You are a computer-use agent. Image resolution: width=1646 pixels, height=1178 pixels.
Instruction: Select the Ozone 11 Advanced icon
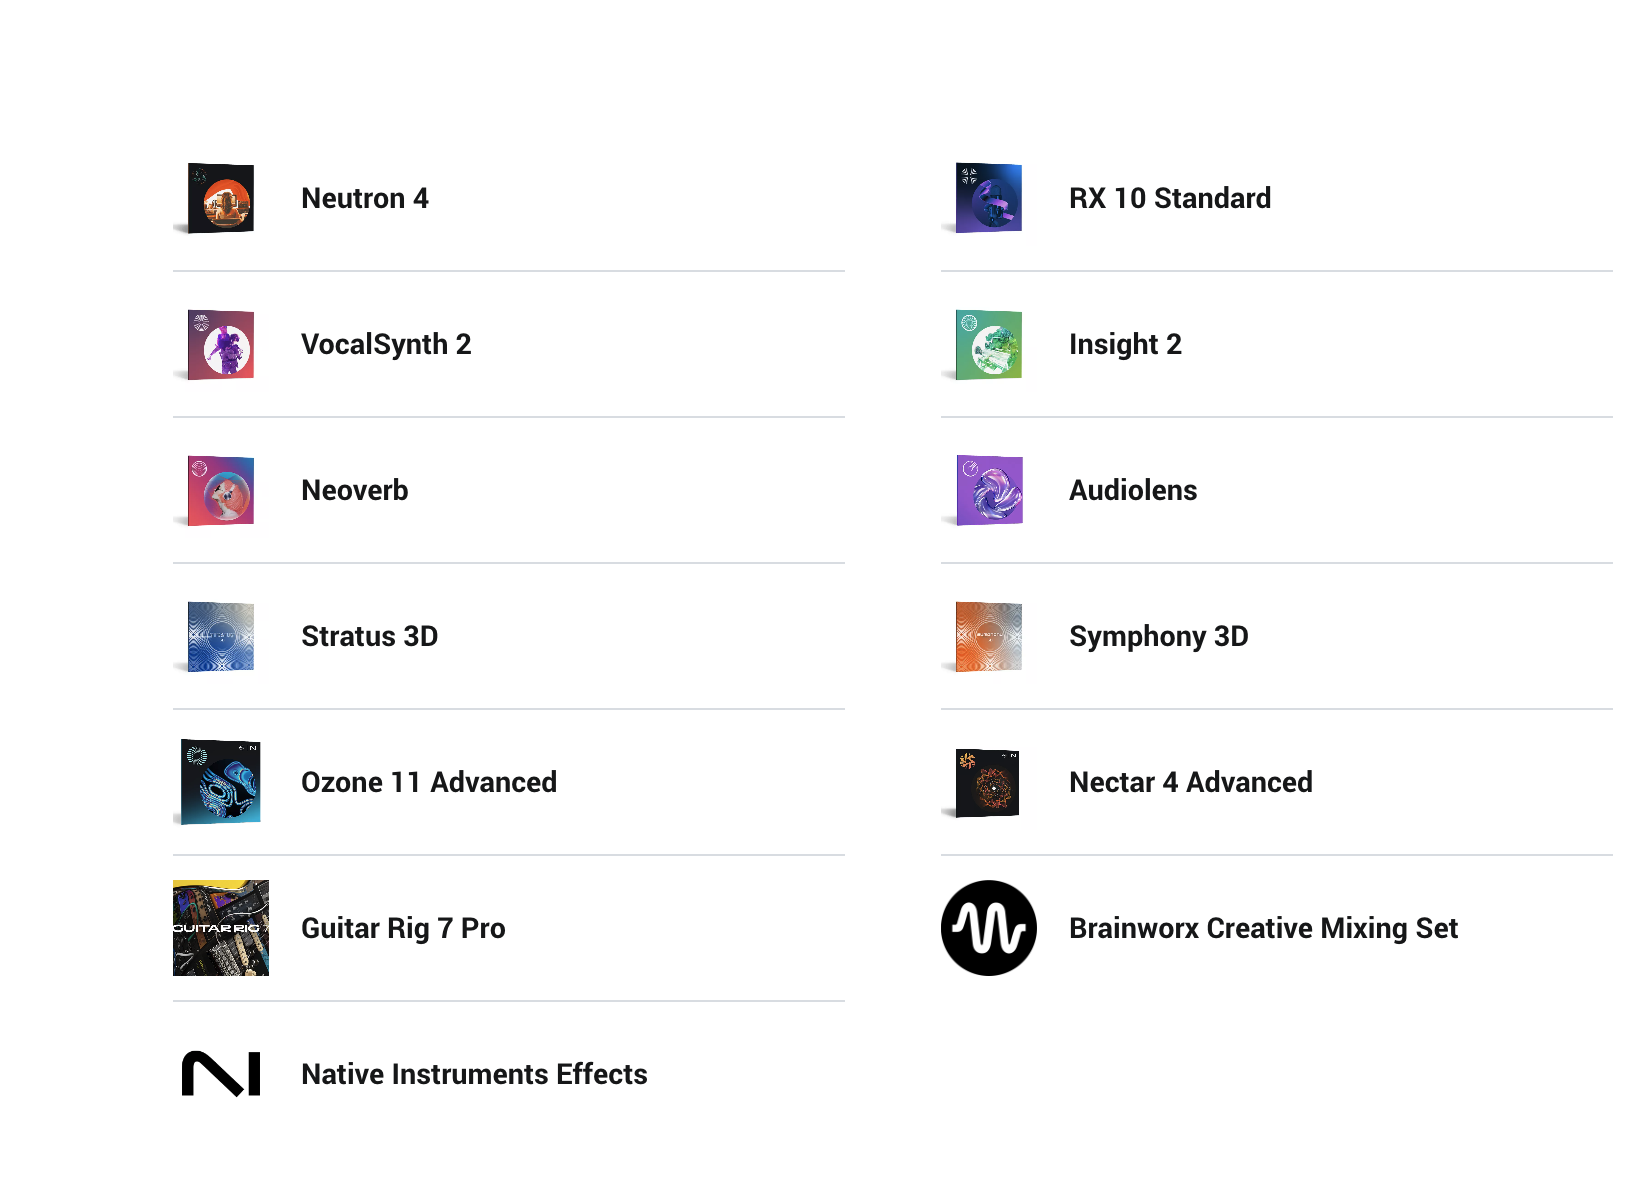coord(221,782)
